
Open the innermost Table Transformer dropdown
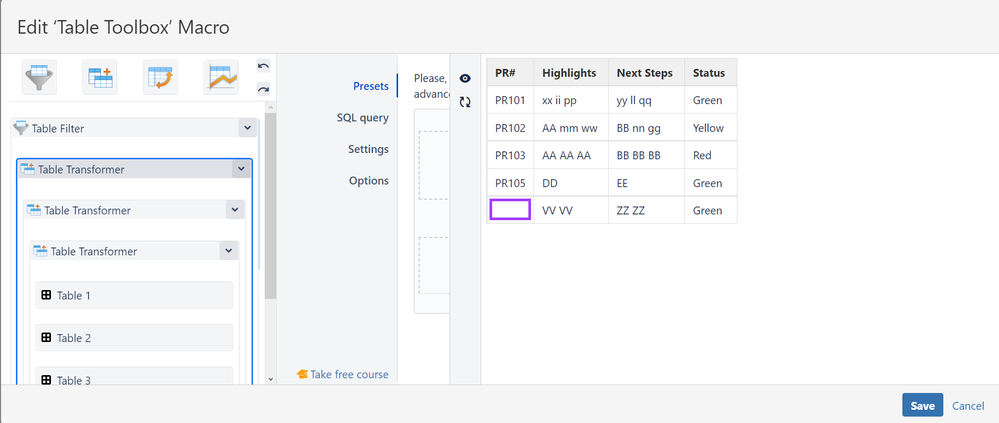click(x=229, y=250)
